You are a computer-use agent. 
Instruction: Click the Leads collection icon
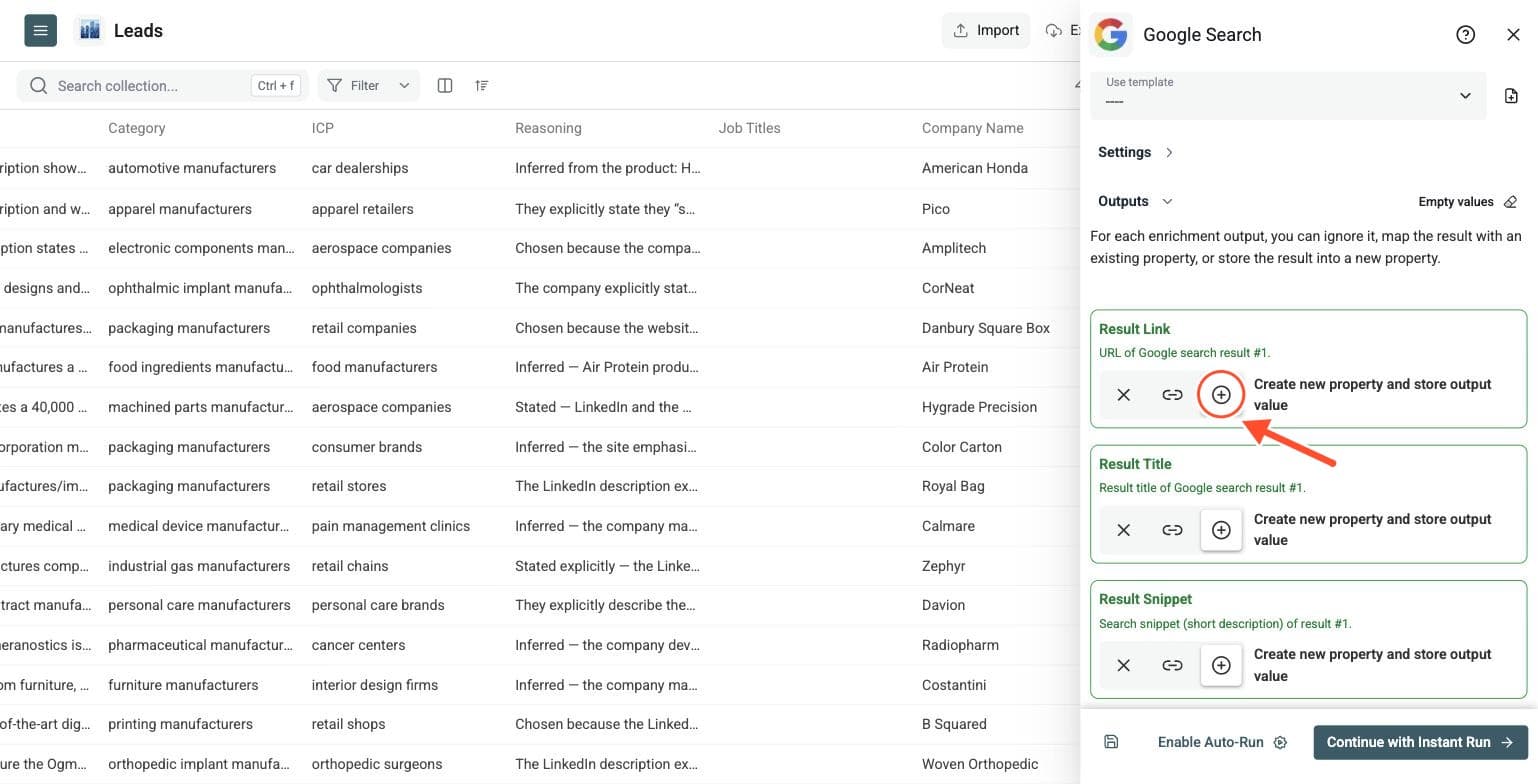pos(89,30)
